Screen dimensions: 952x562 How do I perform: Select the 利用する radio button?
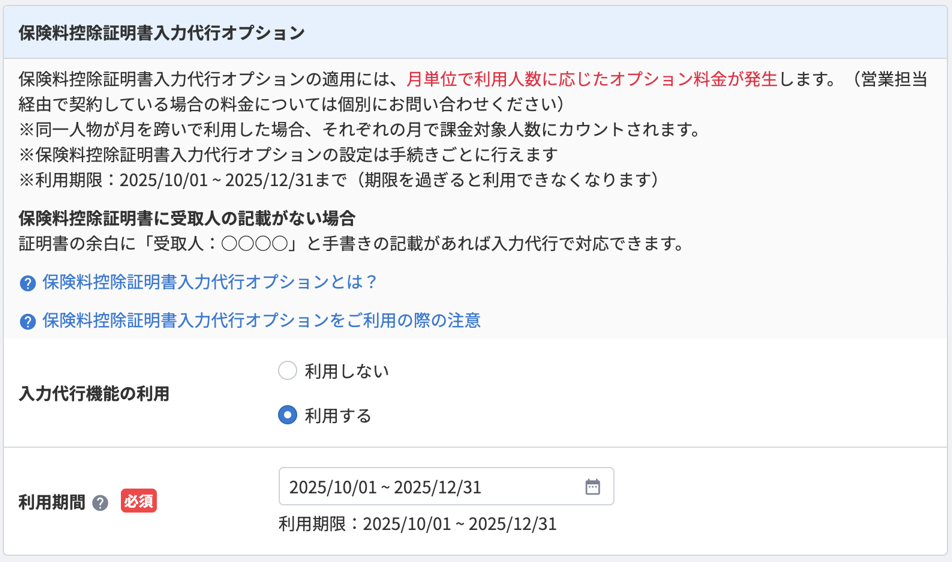(x=287, y=415)
